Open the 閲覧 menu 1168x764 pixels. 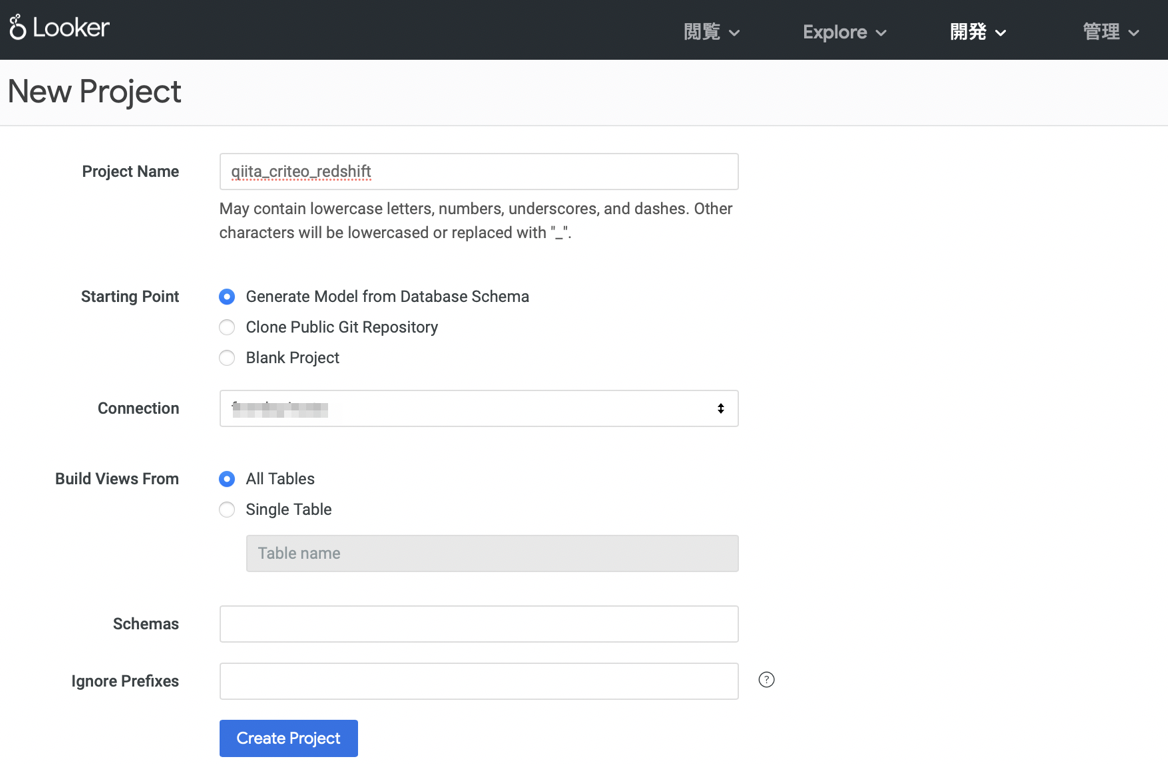[711, 32]
